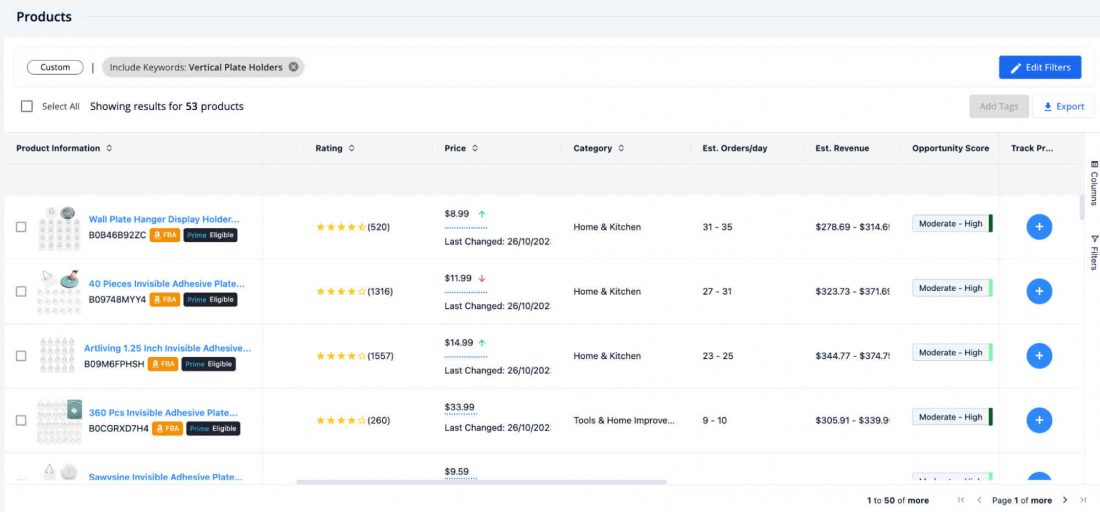Check the Wall Plate Hanger Display Holder row
Image resolution: width=1100 pixels, height=512 pixels.
(21, 227)
